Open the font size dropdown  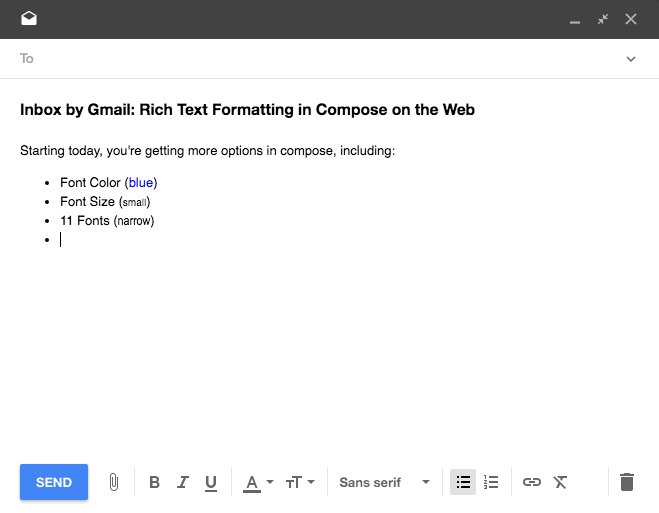299,482
